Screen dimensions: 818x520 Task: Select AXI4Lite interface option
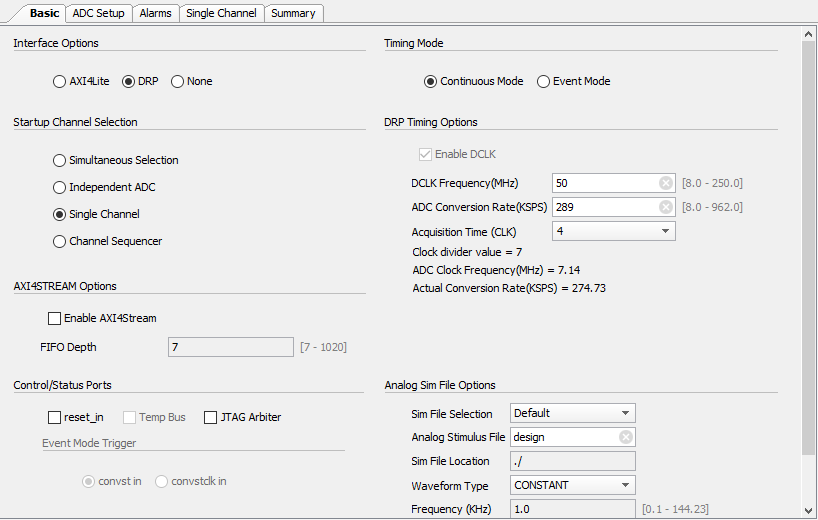point(59,82)
